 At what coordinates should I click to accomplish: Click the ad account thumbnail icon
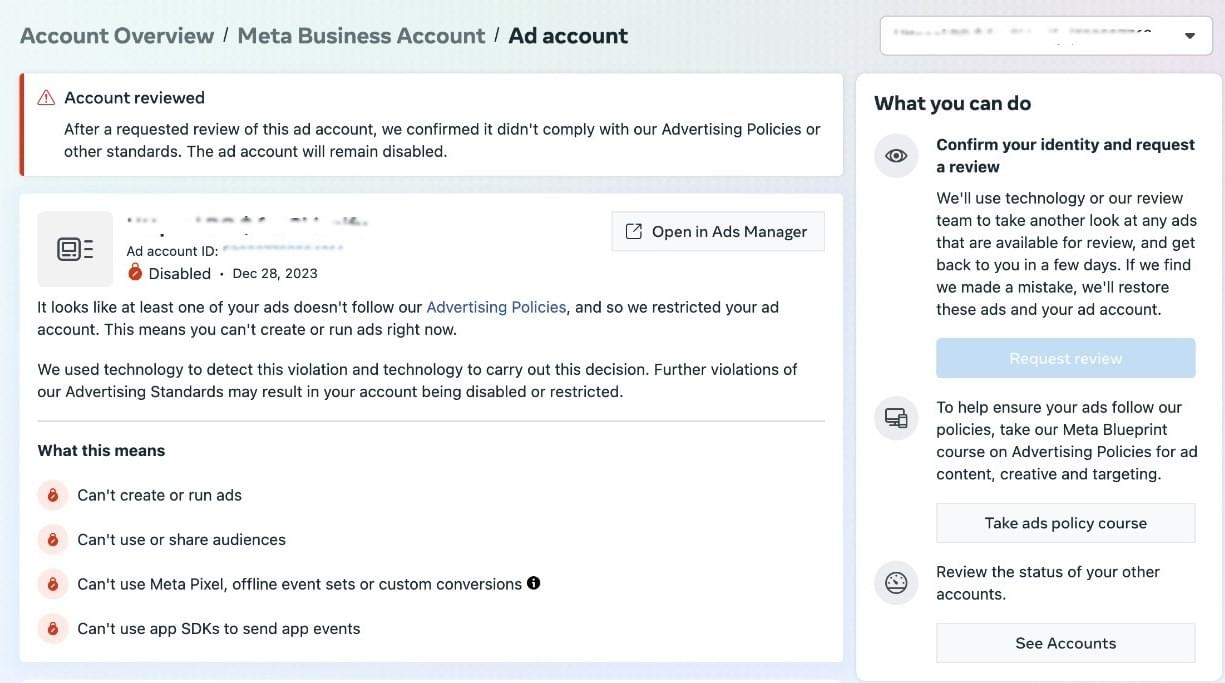coord(75,249)
